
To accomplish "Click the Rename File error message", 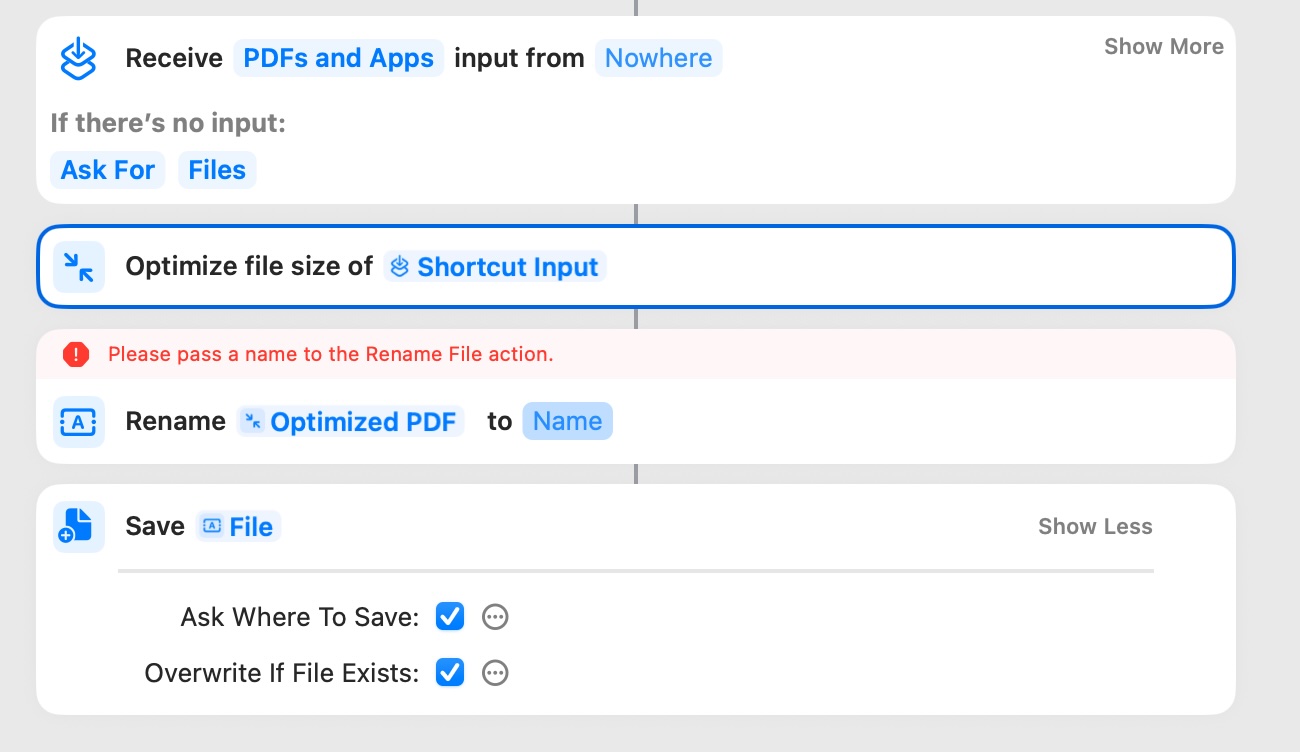I will pyautogui.click(x=330, y=354).
